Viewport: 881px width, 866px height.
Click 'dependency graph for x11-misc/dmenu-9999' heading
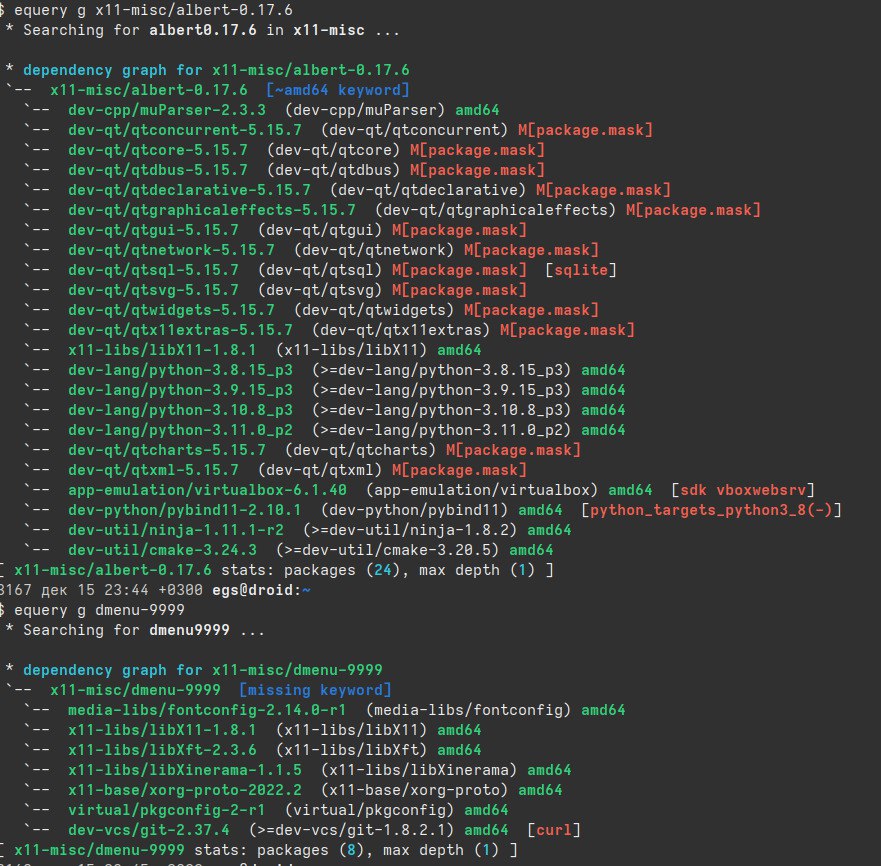pyautogui.click(x=203, y=670)
